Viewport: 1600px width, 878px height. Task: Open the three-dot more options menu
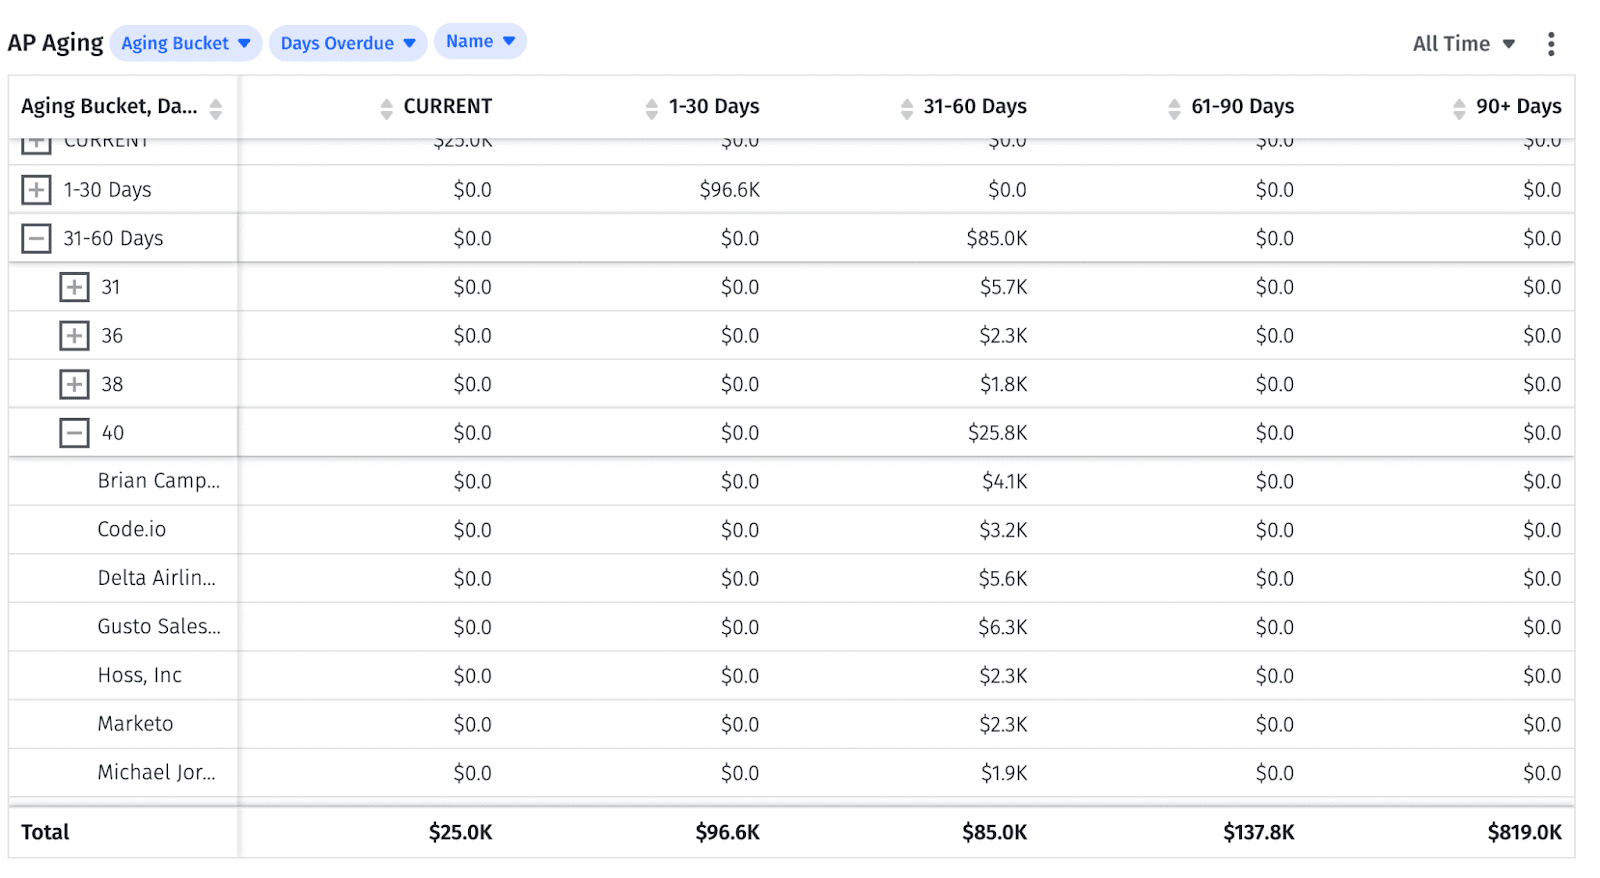pyautogui.click(x=1550, y=44)
